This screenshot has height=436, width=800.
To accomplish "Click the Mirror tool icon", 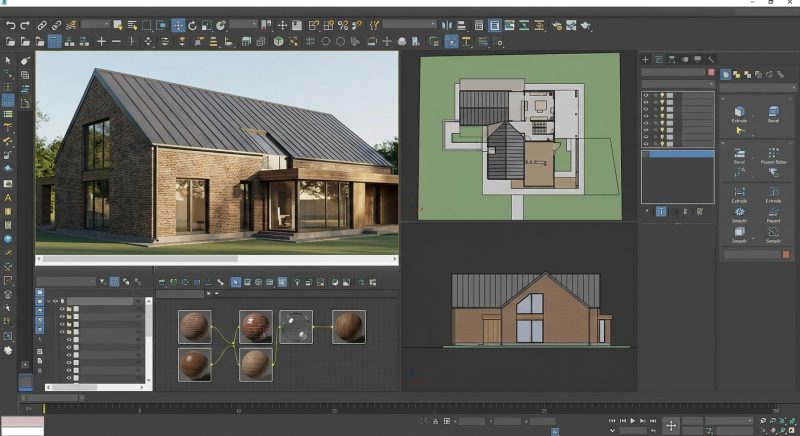I will [447, 25].
